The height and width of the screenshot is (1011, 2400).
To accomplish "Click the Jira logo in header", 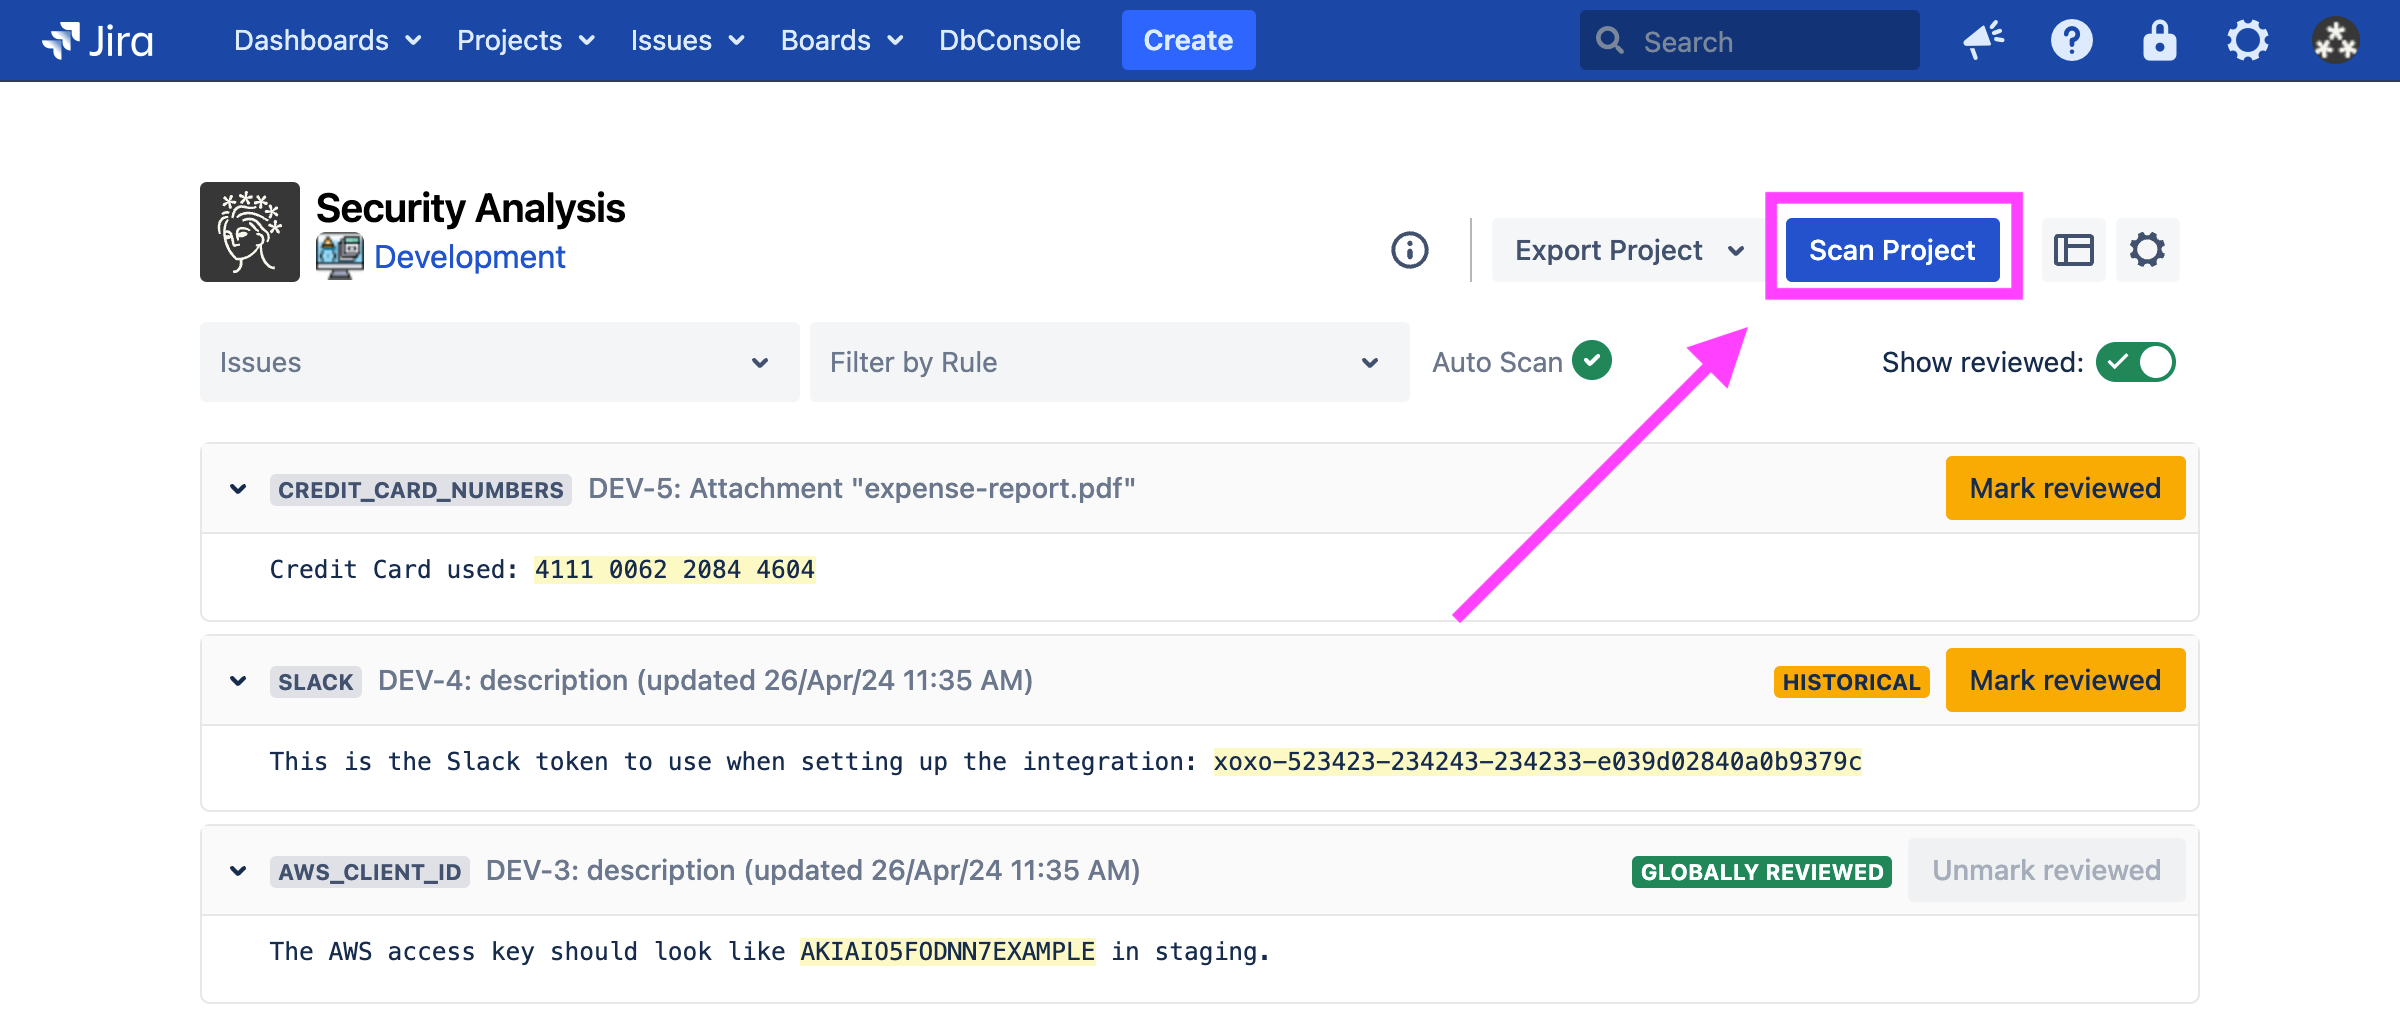I will pyautogui.click(x=98, y=41).
